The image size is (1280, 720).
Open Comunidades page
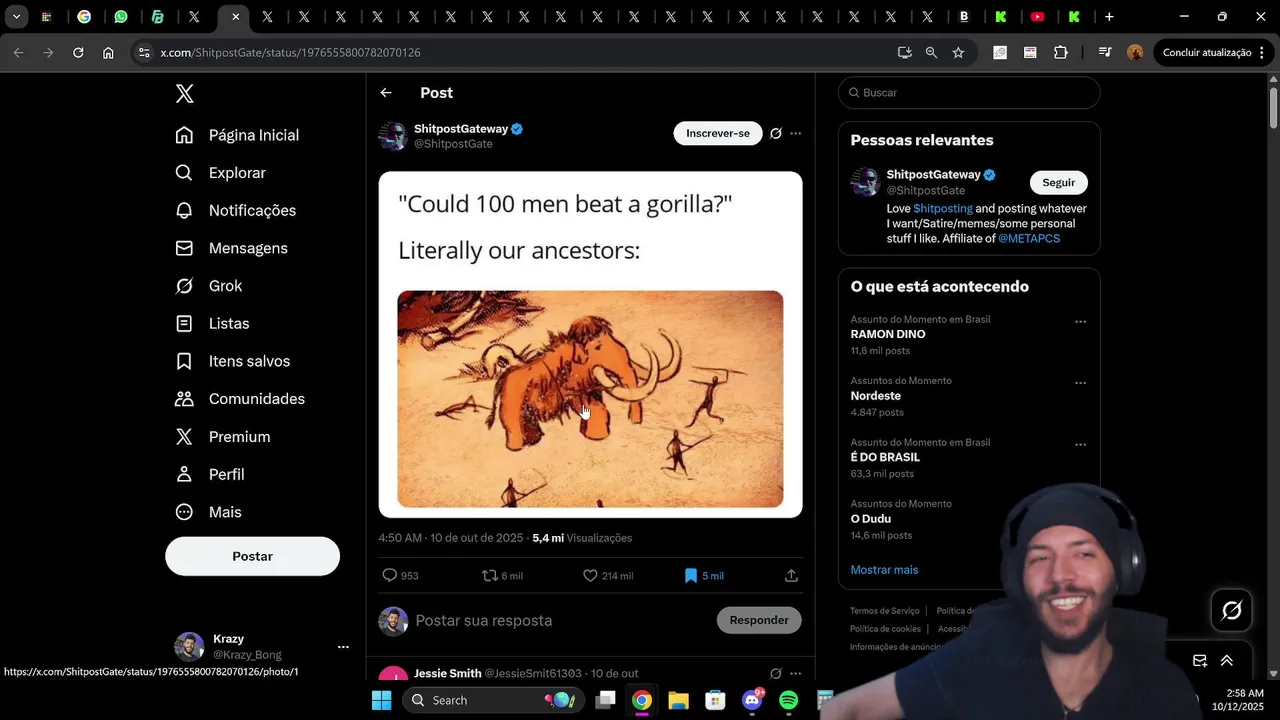240,399
